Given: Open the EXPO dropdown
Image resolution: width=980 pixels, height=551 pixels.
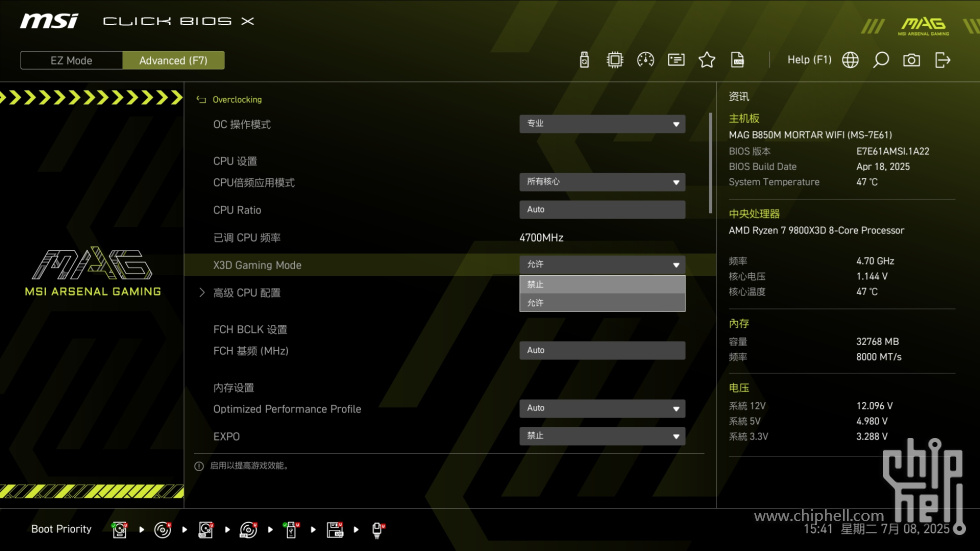Looking at the screenshot, I should (602, 436).
